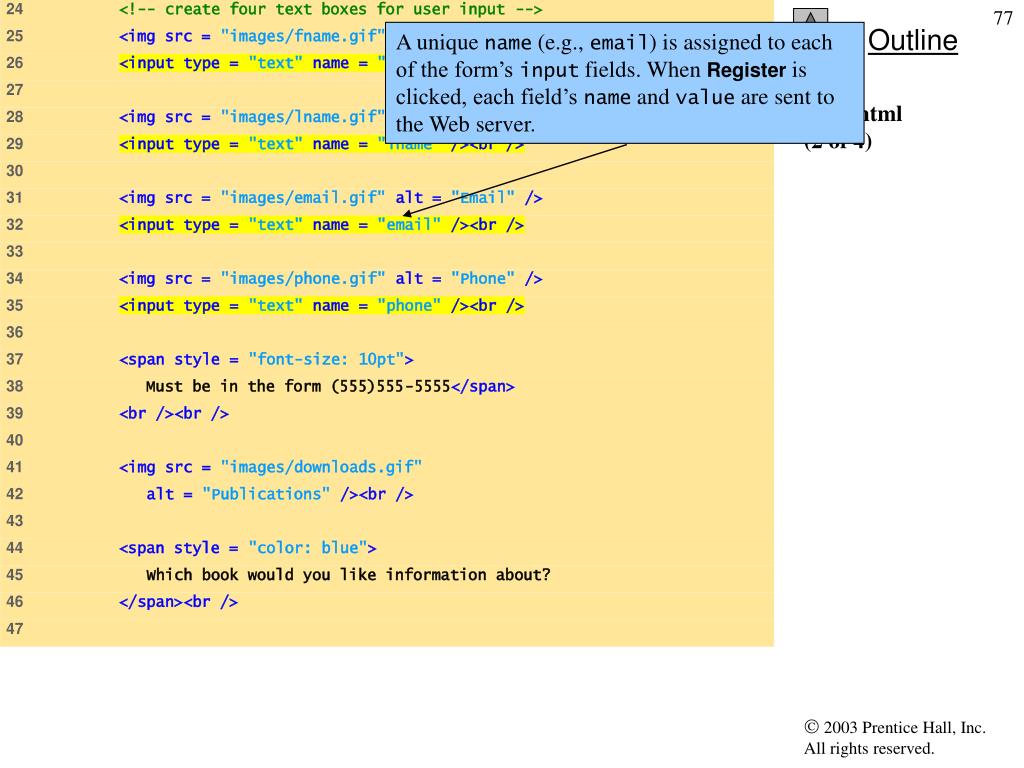Click line number 40

(14, 440)
